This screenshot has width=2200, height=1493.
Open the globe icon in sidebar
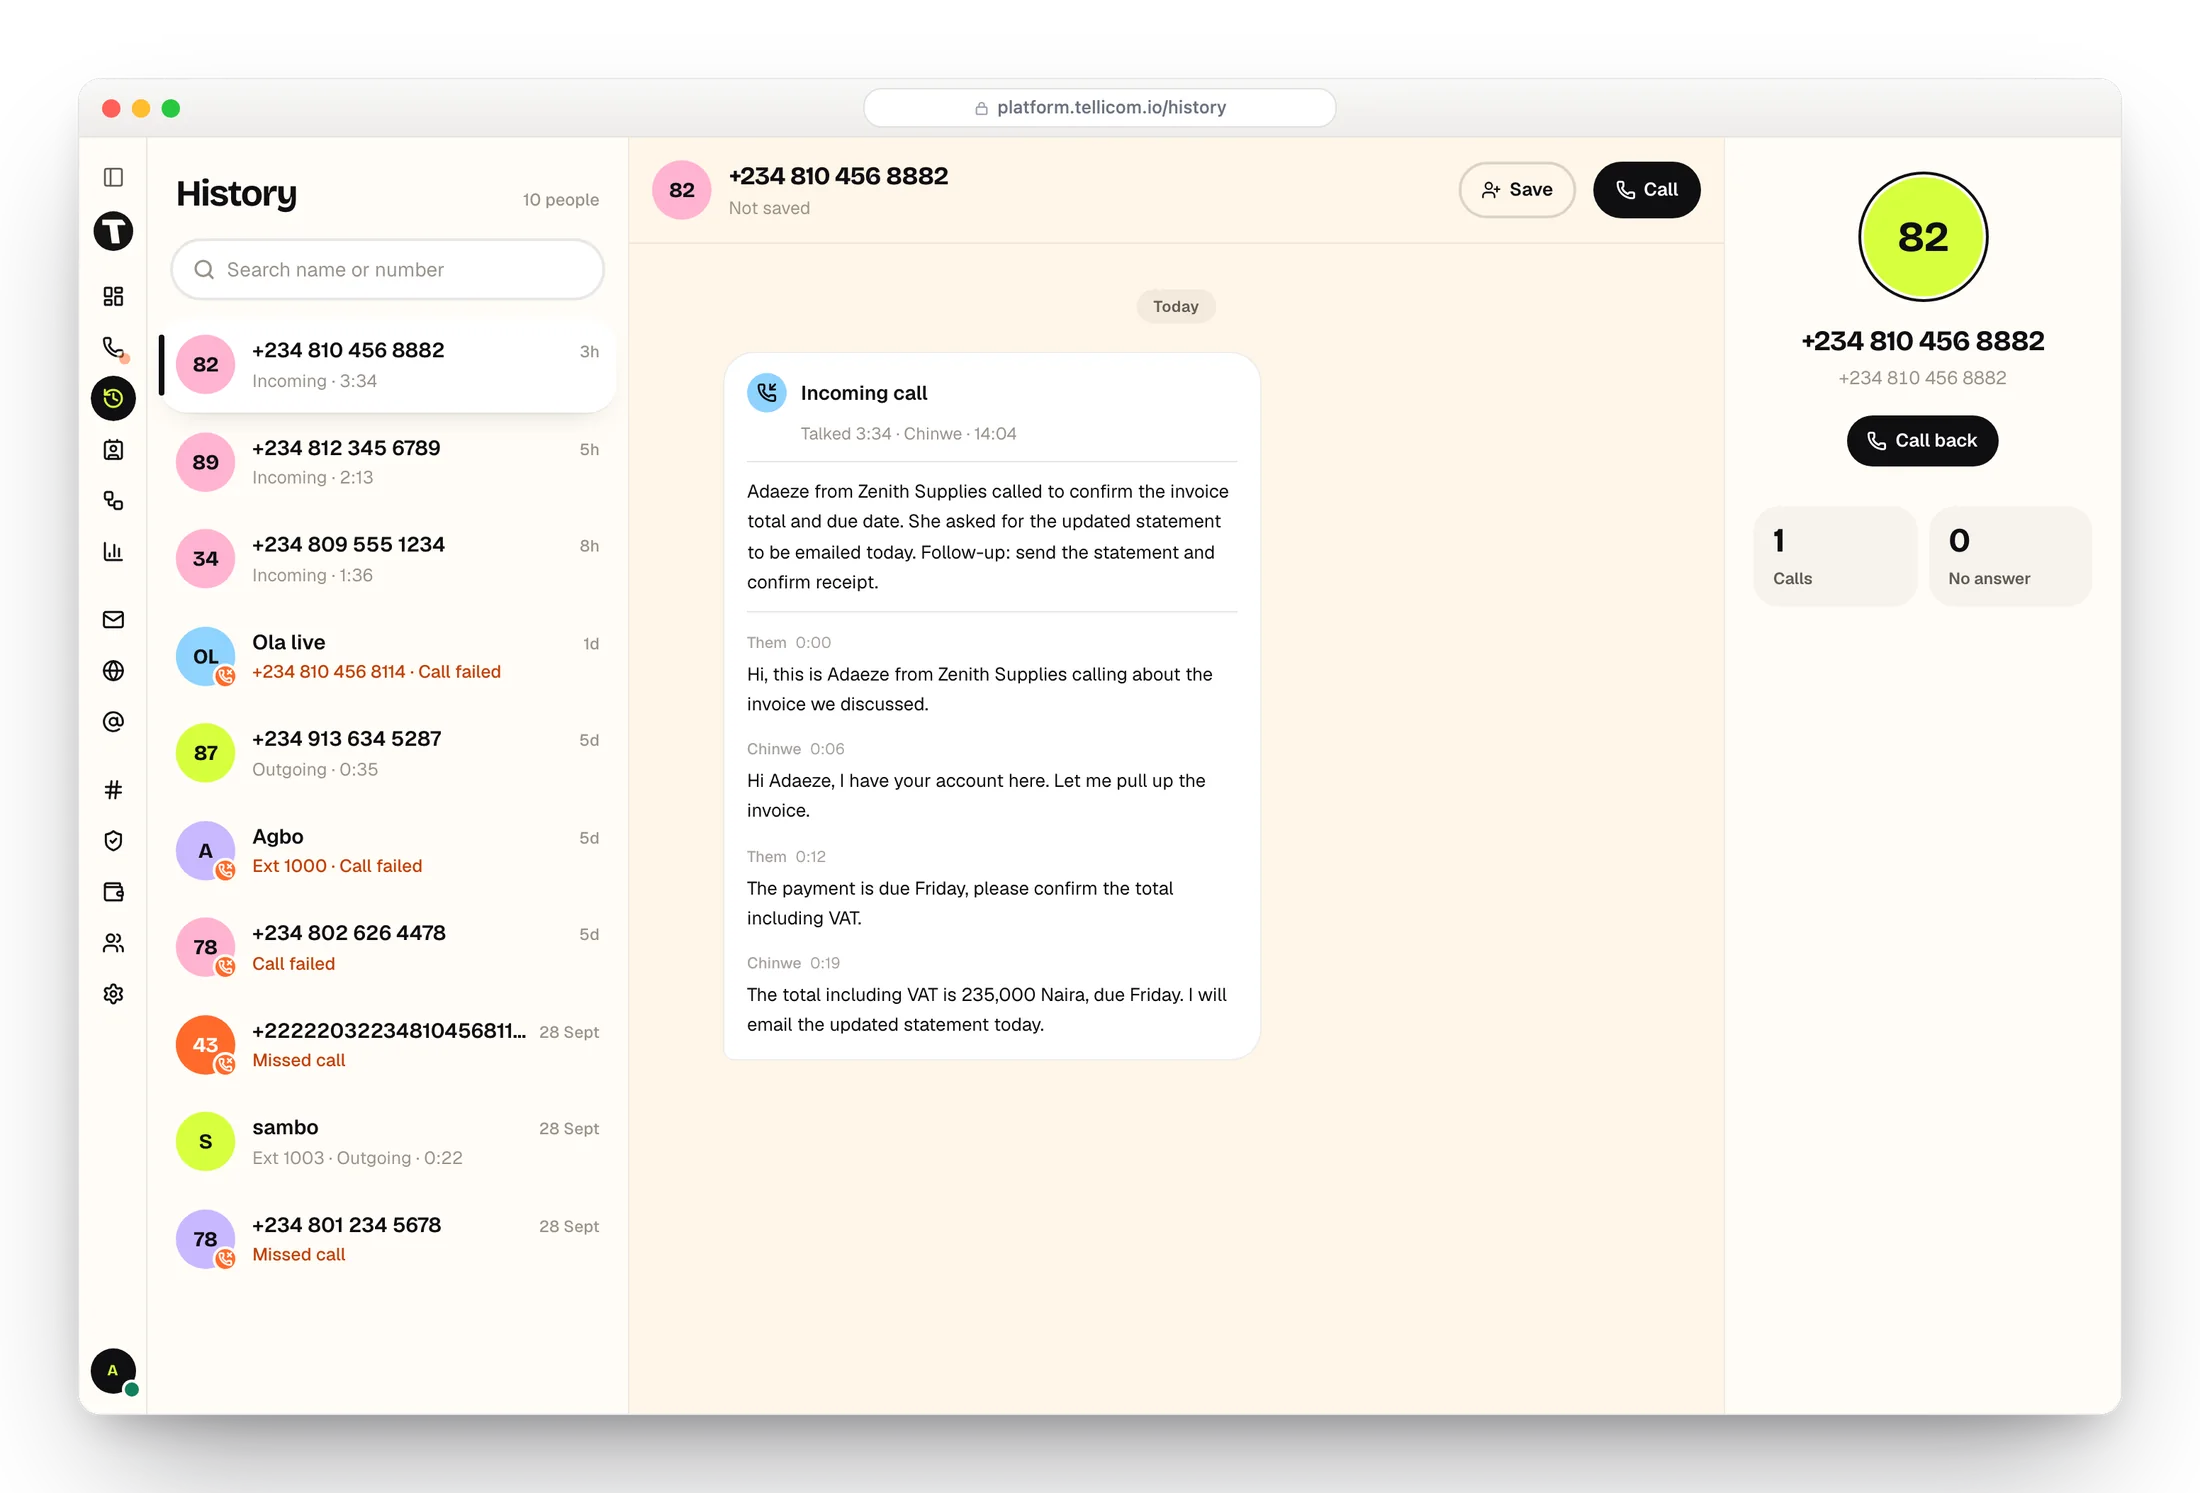(x=113, y=670)
